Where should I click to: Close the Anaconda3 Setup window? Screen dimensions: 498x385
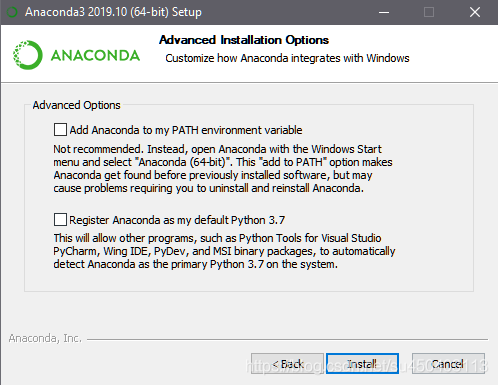click(475, 12)
